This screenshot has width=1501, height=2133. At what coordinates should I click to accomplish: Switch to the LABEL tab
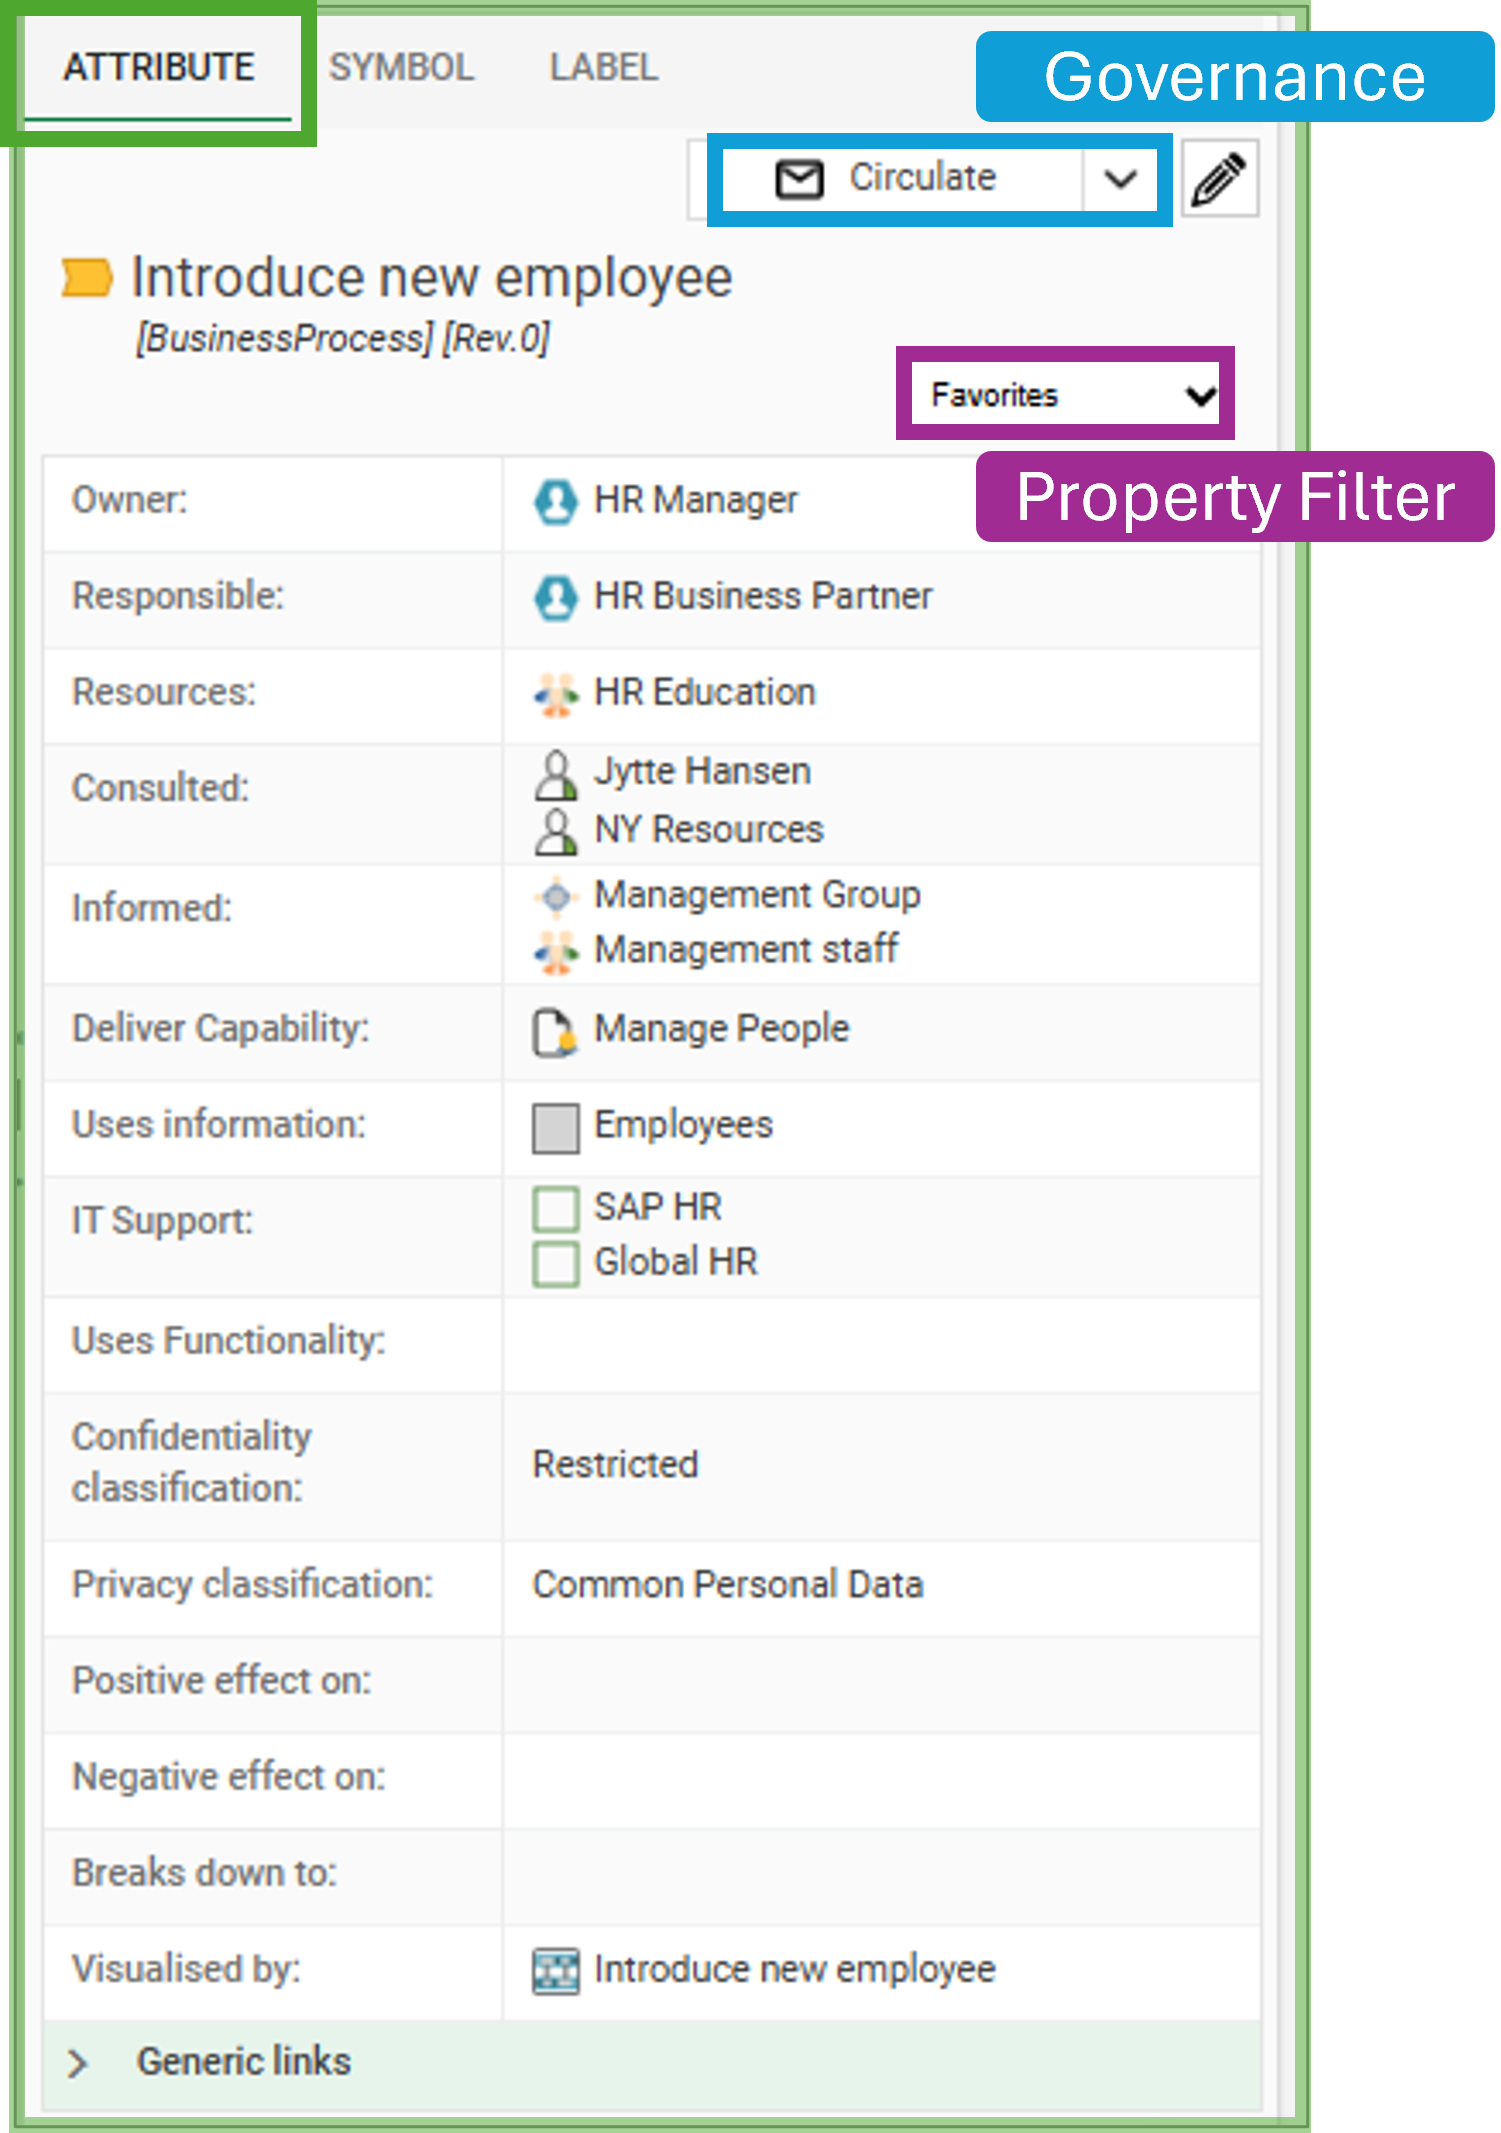(602, 67)
